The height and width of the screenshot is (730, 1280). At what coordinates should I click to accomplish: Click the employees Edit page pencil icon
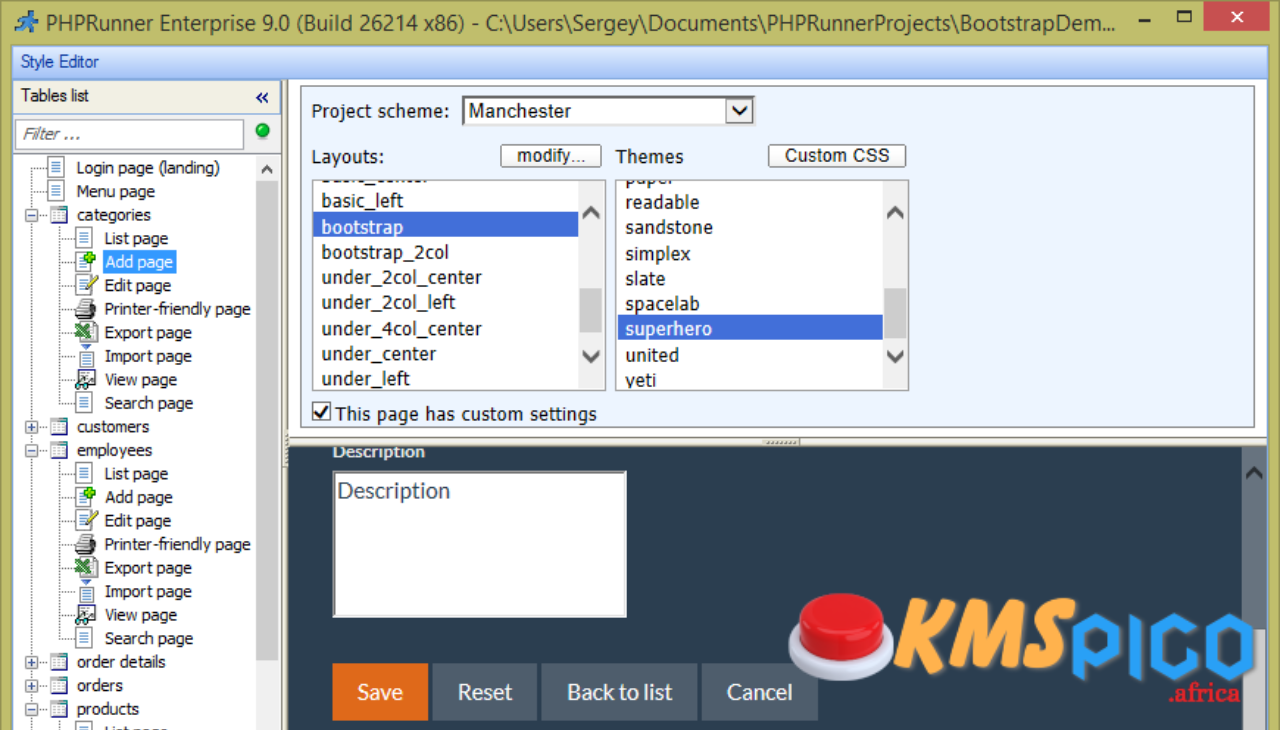[86, 520]
